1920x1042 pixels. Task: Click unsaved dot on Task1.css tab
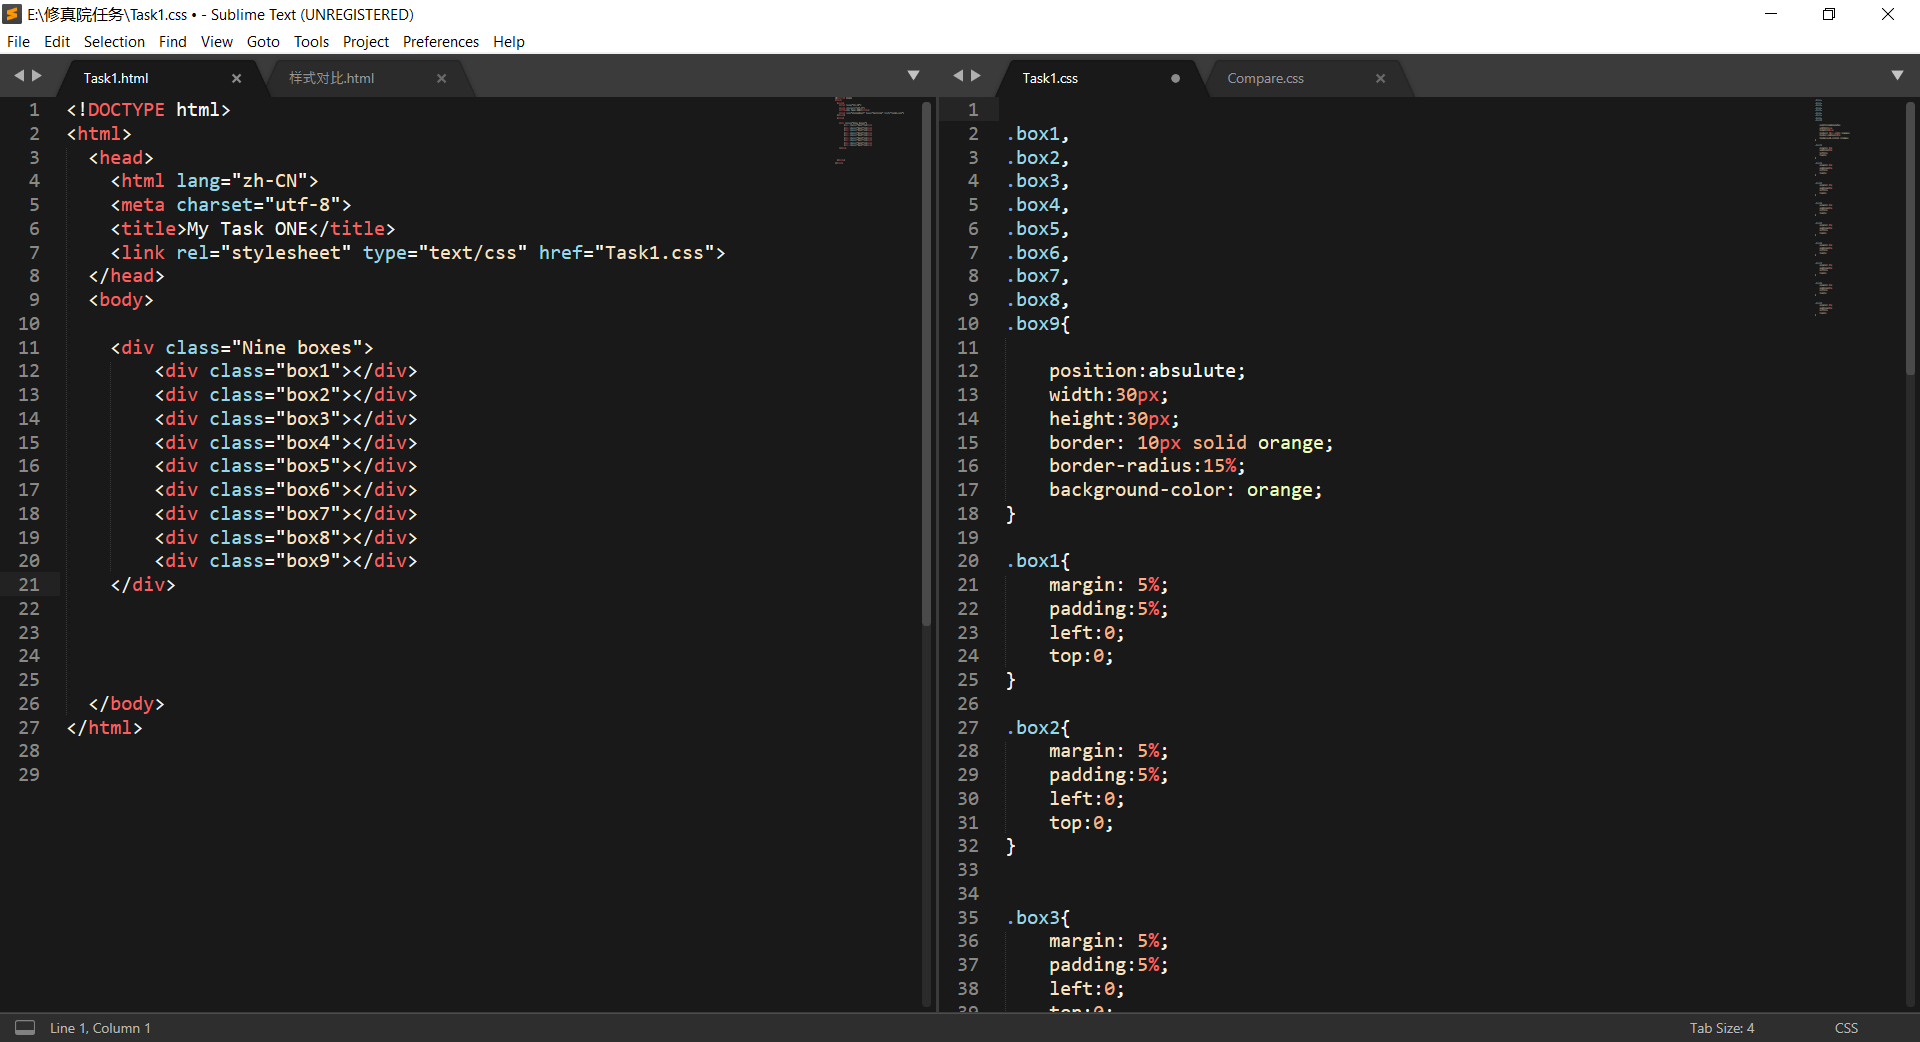tap(1175, 78)
